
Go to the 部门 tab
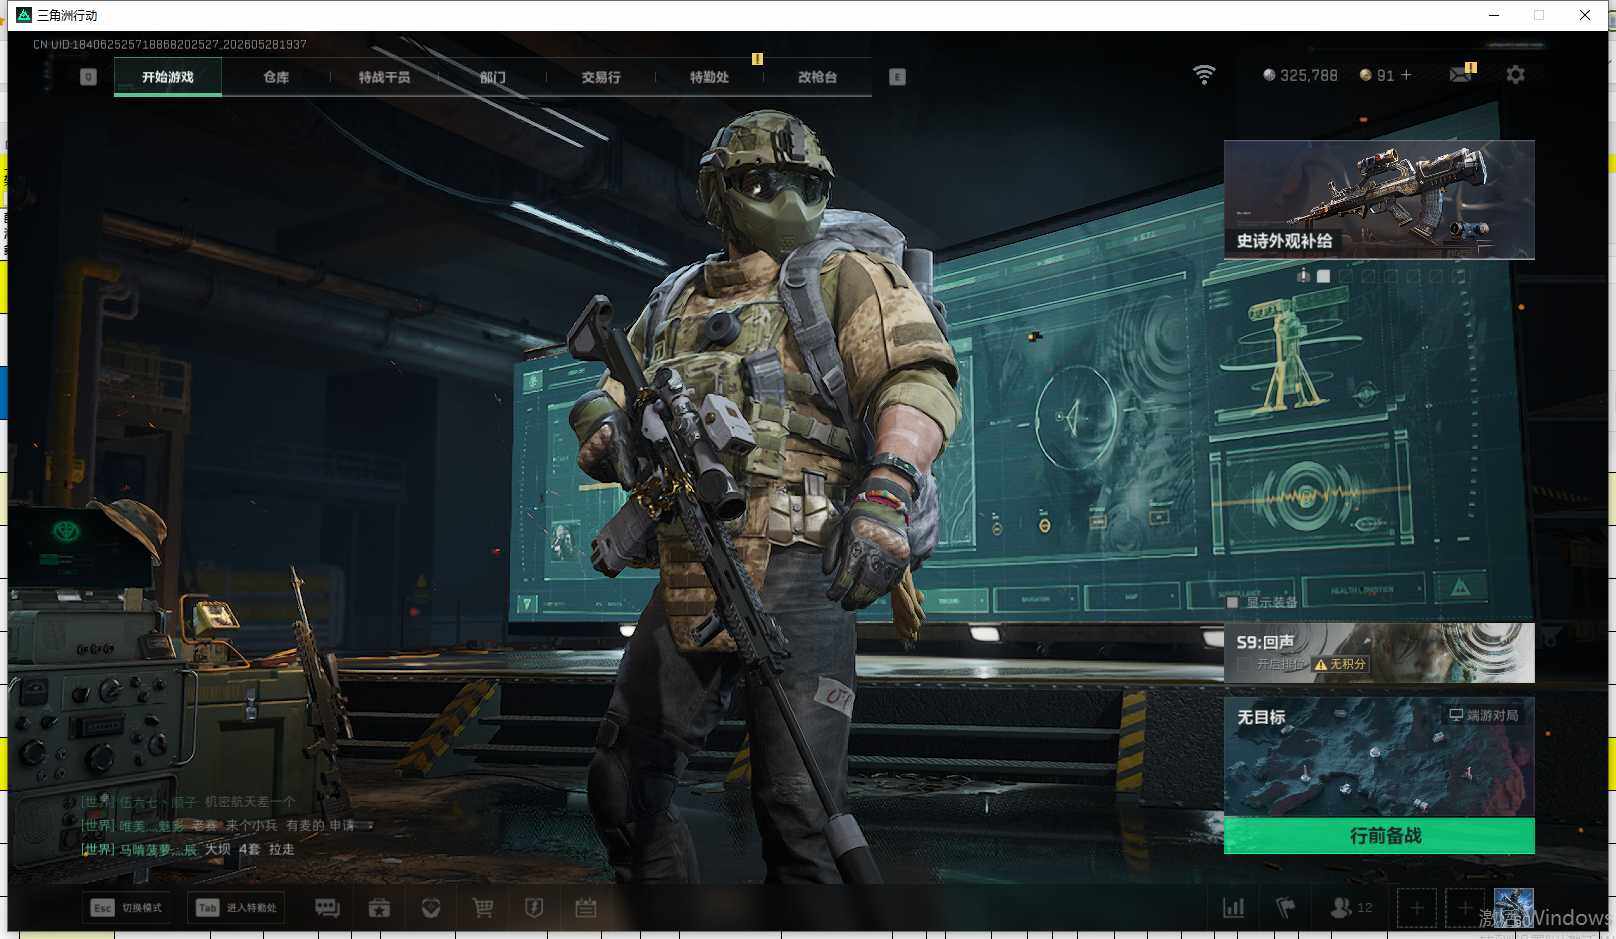tap(492, 77)
